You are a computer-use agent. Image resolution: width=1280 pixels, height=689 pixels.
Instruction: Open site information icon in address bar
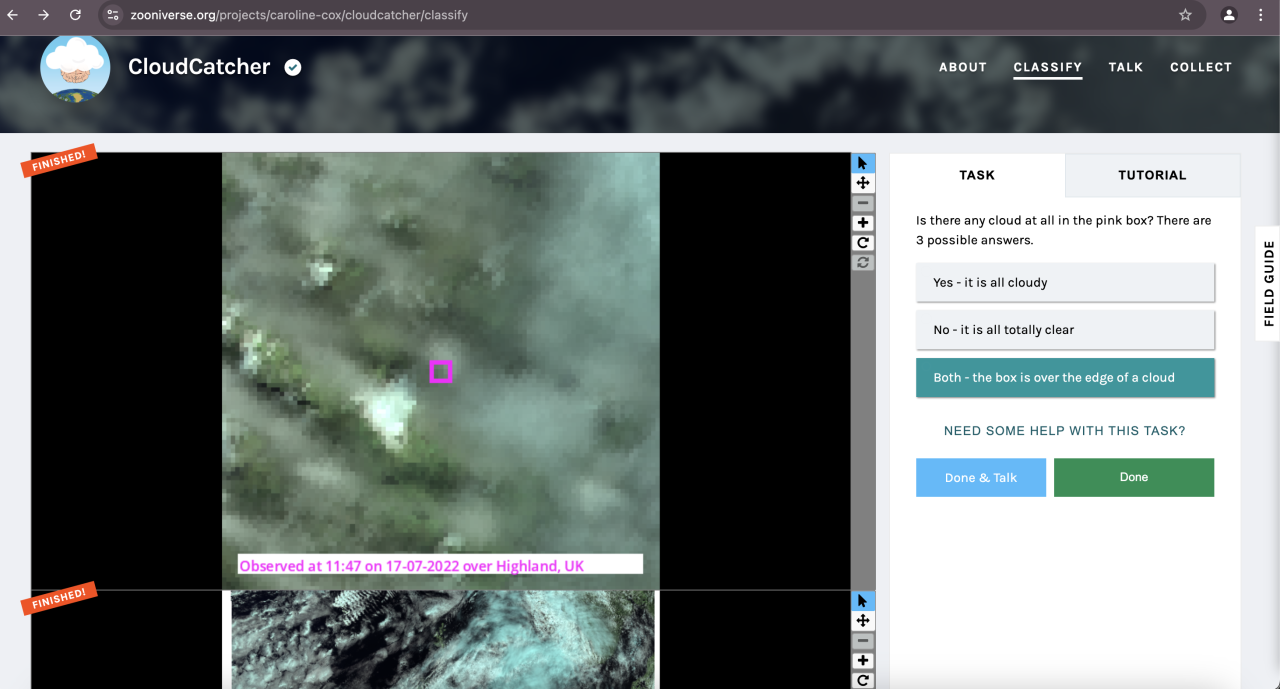(113, 15)
